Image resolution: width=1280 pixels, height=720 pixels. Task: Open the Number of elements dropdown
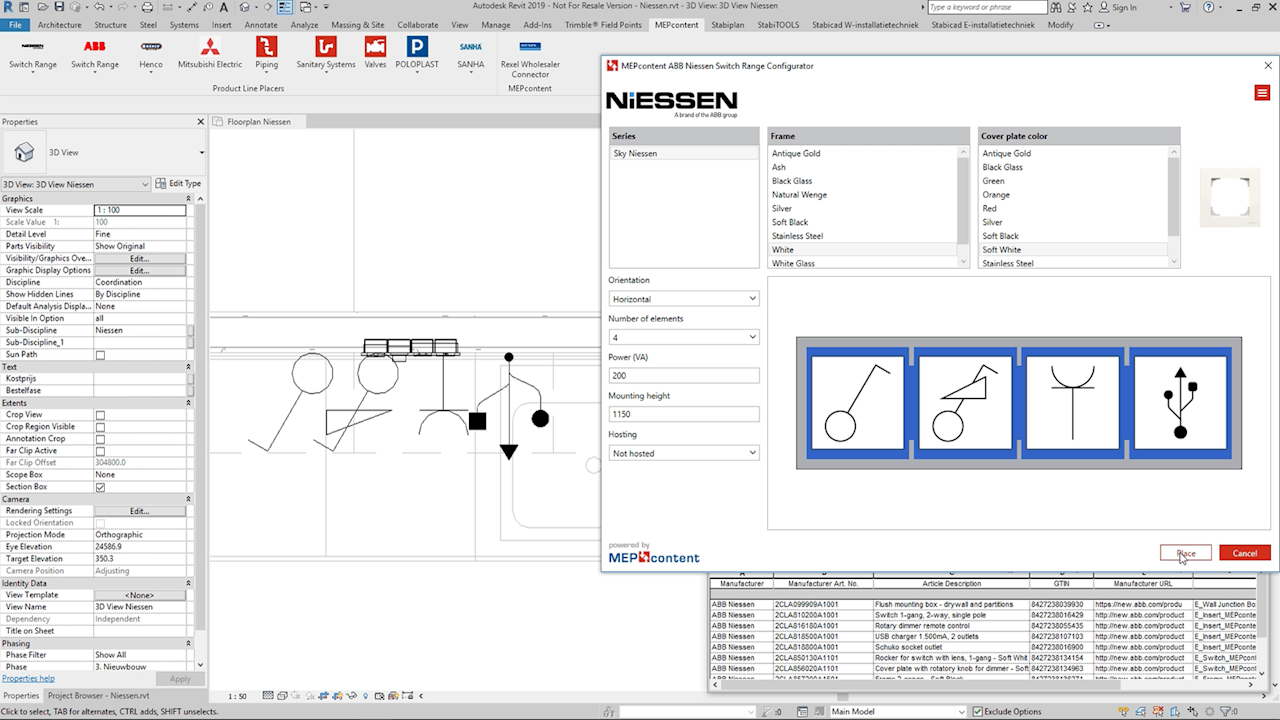click(684, 337)
